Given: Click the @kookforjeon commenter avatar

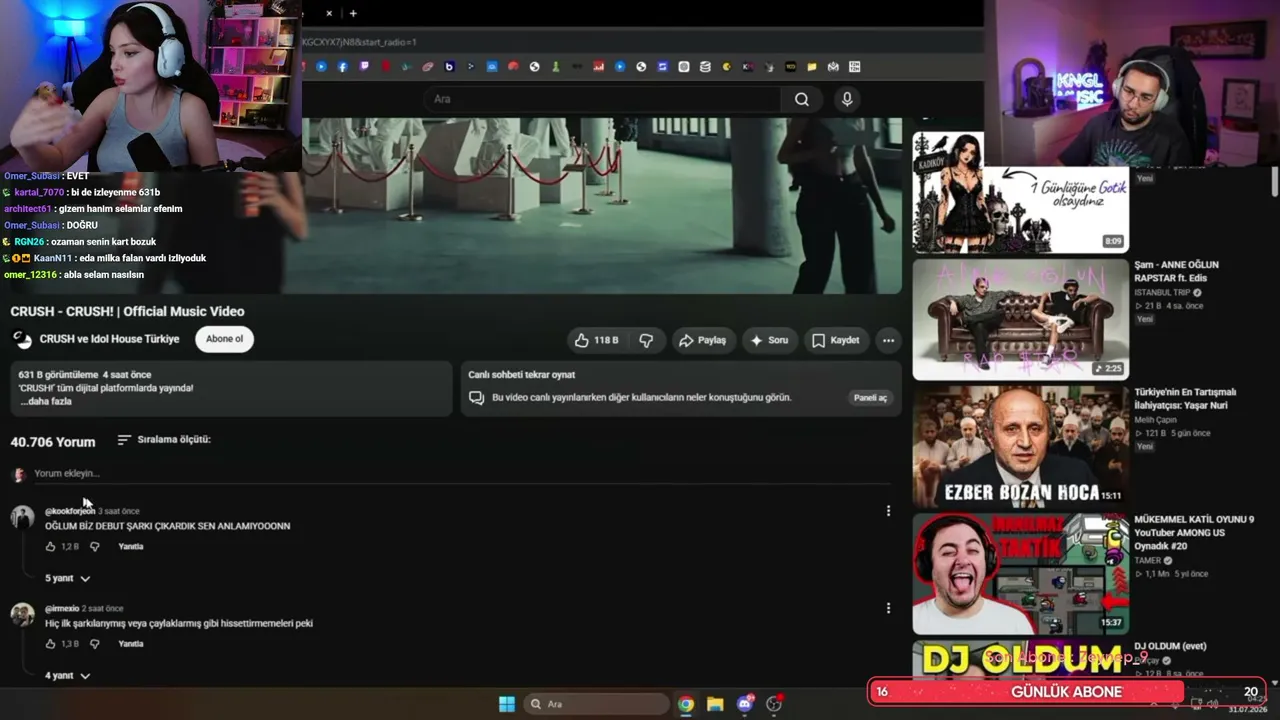Looking at the screenshot, I should click(22, 517).
